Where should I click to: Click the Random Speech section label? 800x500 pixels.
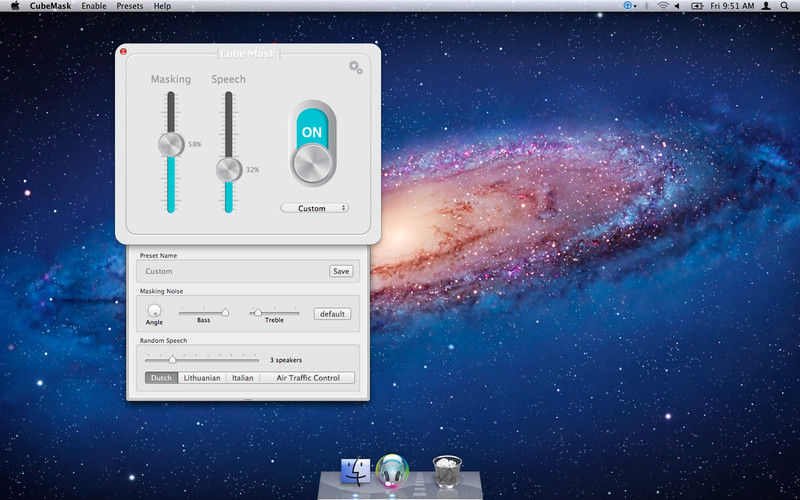click(x=163, y=340)
